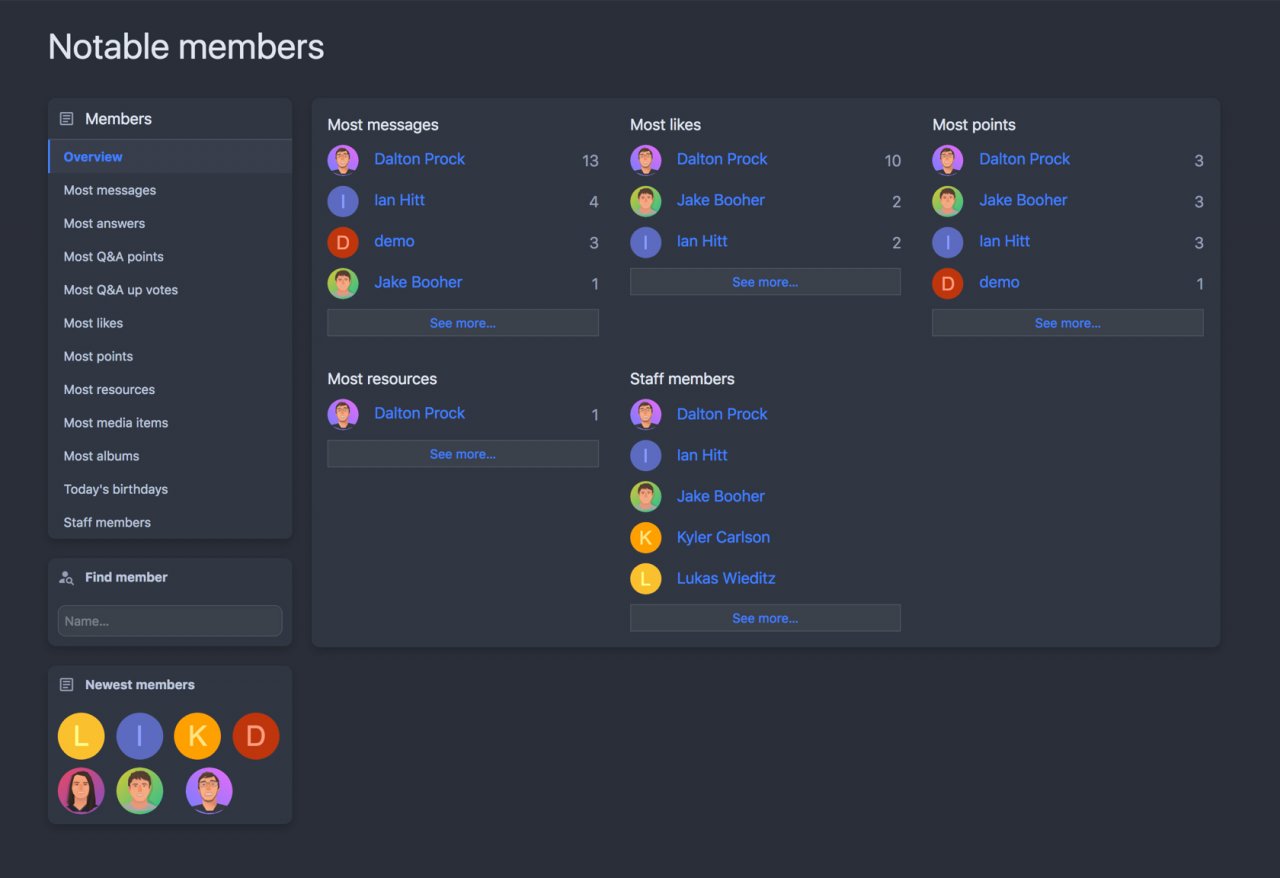This screenshot has width=1280, height=878.
Task: Focus the Find member name field
Action: pos(170,621)
